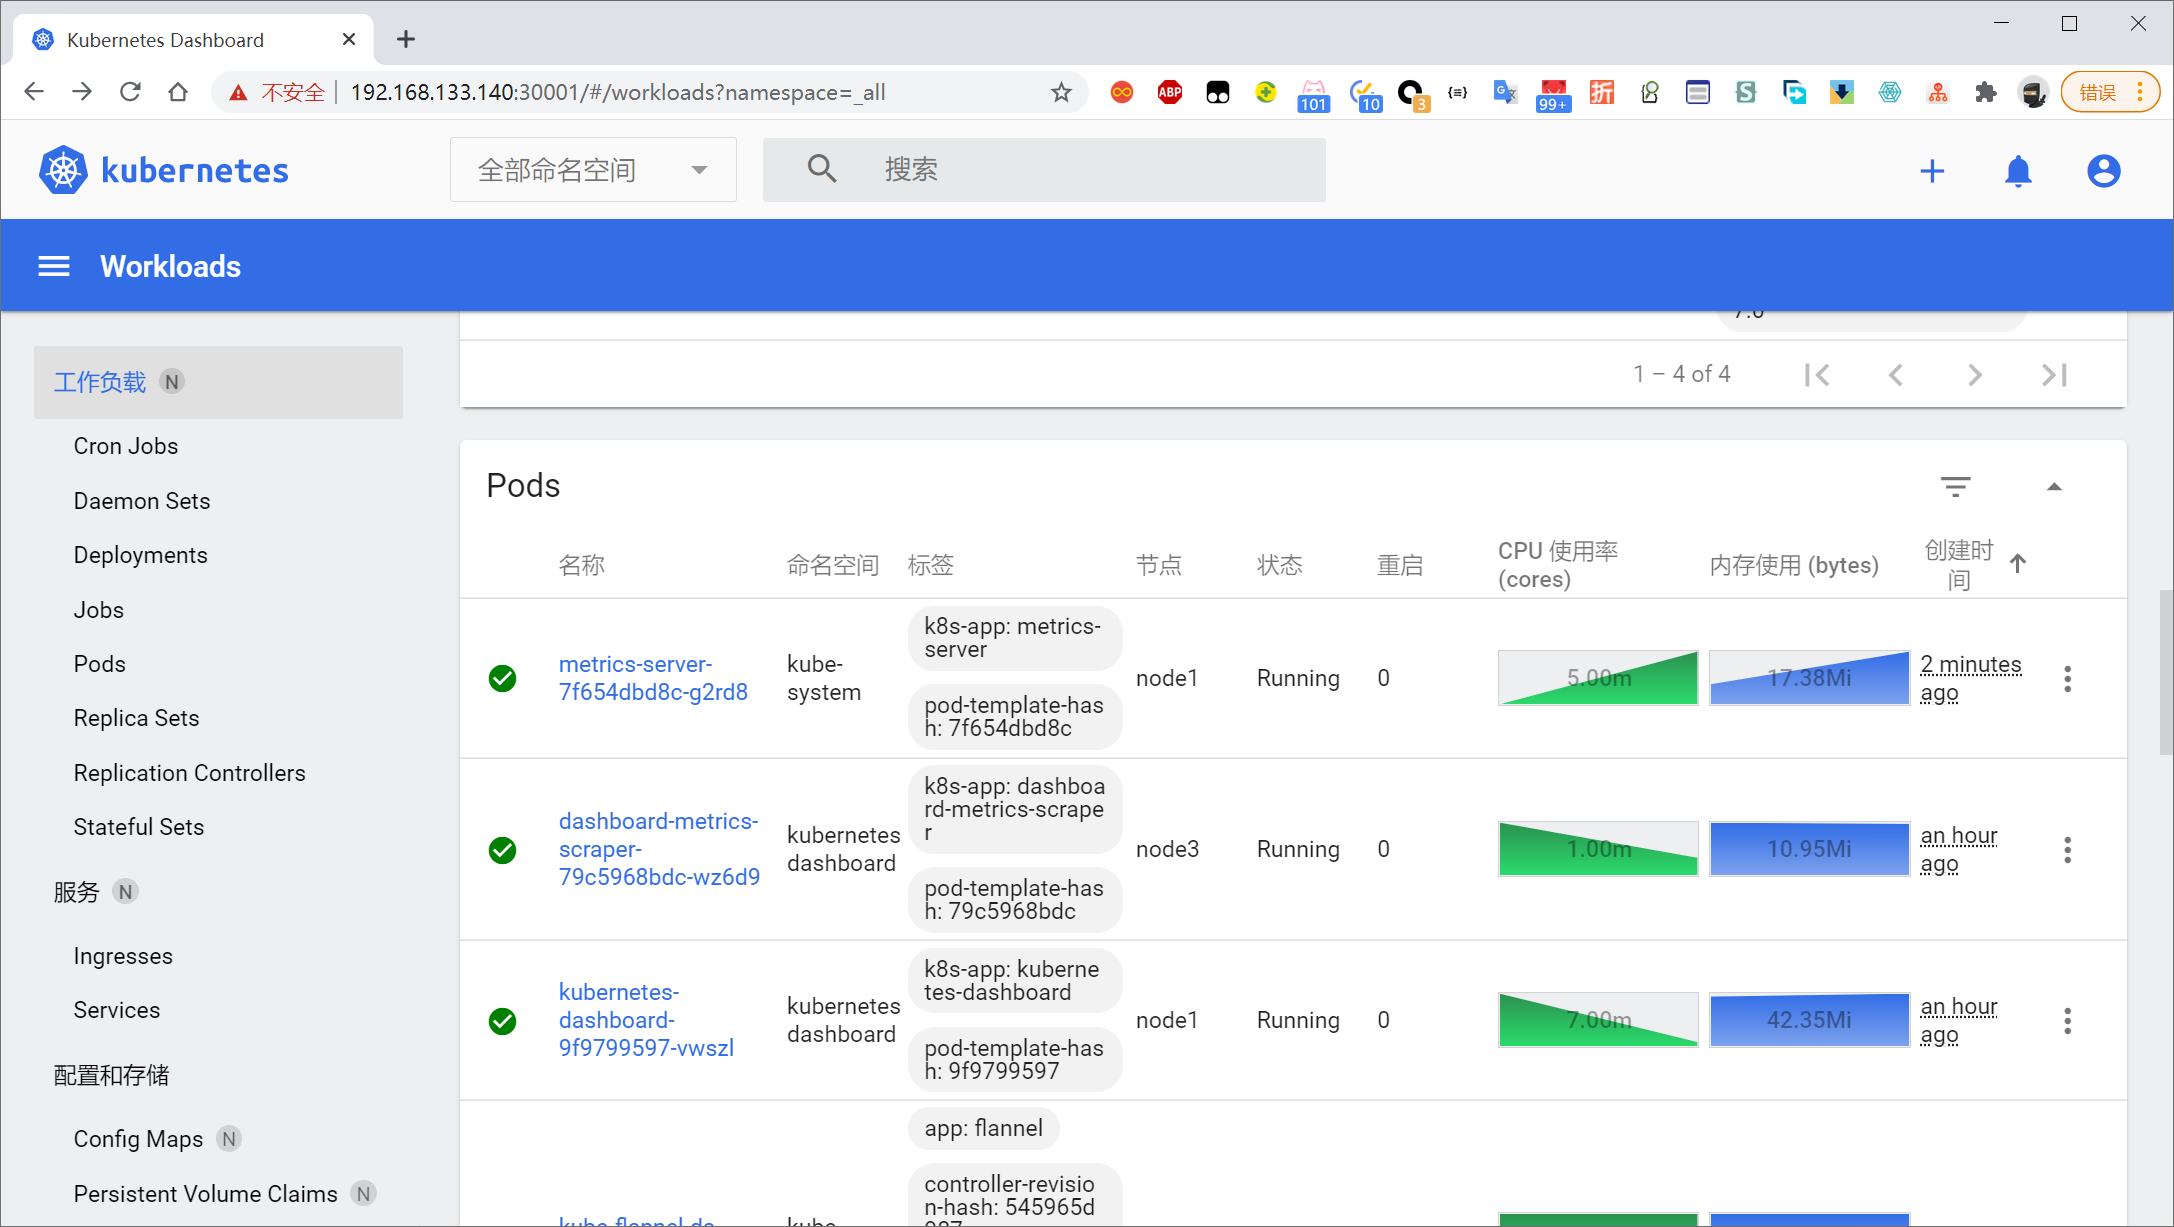This screenshot has height=1227, width=2174.
Task: Click the Pods filter icon
Action: click(1955, 486)
